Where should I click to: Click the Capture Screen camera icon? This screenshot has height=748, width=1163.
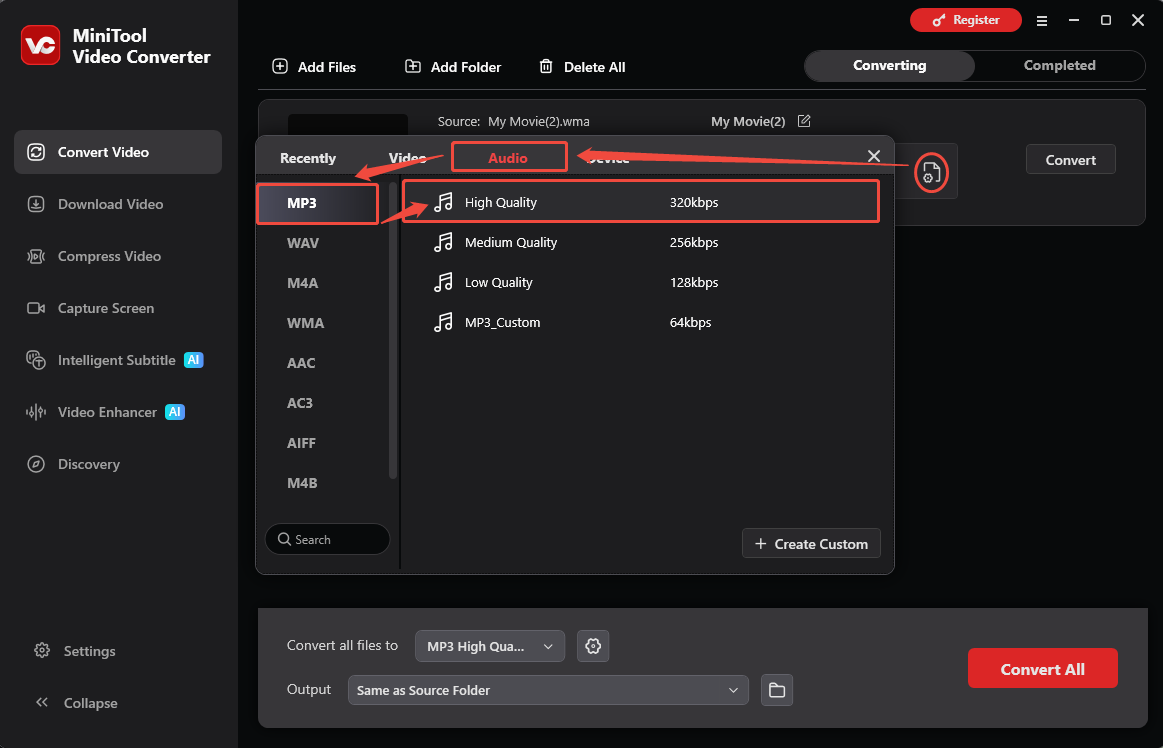coord(36,308)
